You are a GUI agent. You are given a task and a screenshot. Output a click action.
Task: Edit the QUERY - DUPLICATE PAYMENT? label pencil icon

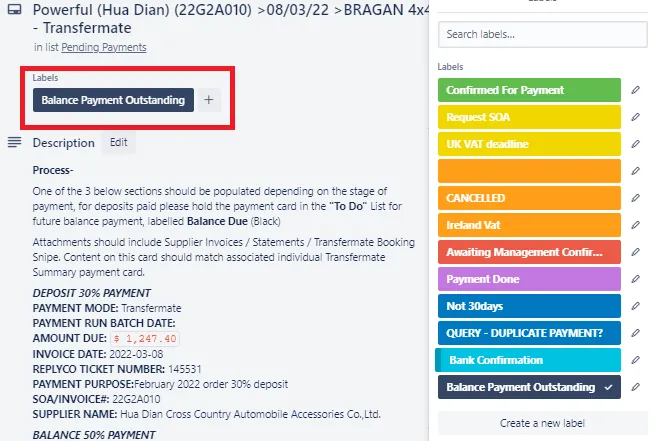pyautogui.click(x=635, y=333)
